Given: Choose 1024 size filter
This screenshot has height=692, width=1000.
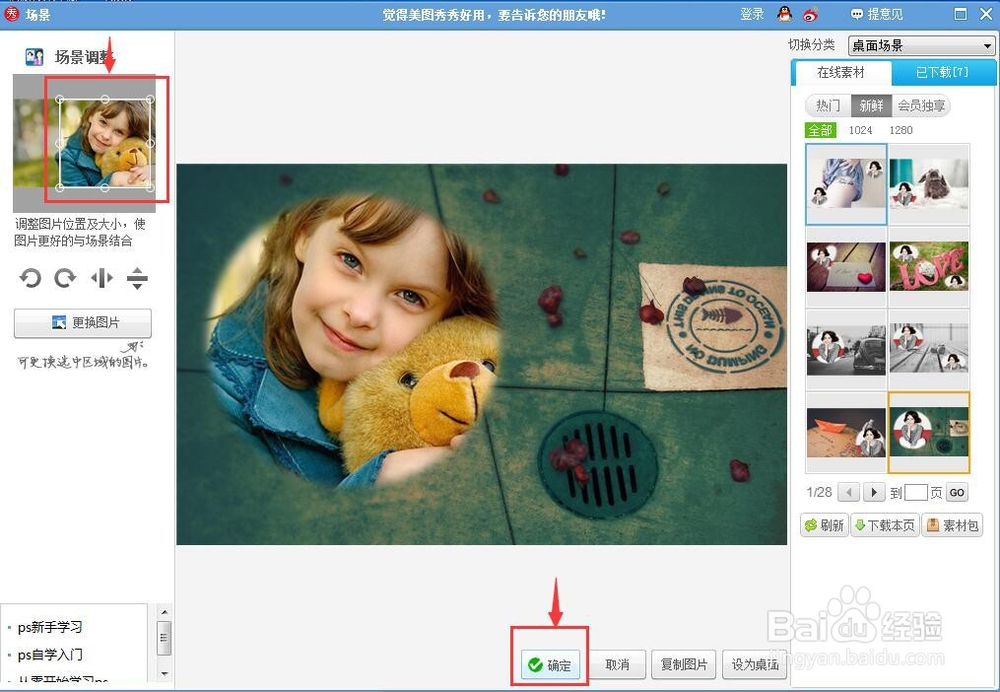Looking at the screenshot, I should 860,130.
